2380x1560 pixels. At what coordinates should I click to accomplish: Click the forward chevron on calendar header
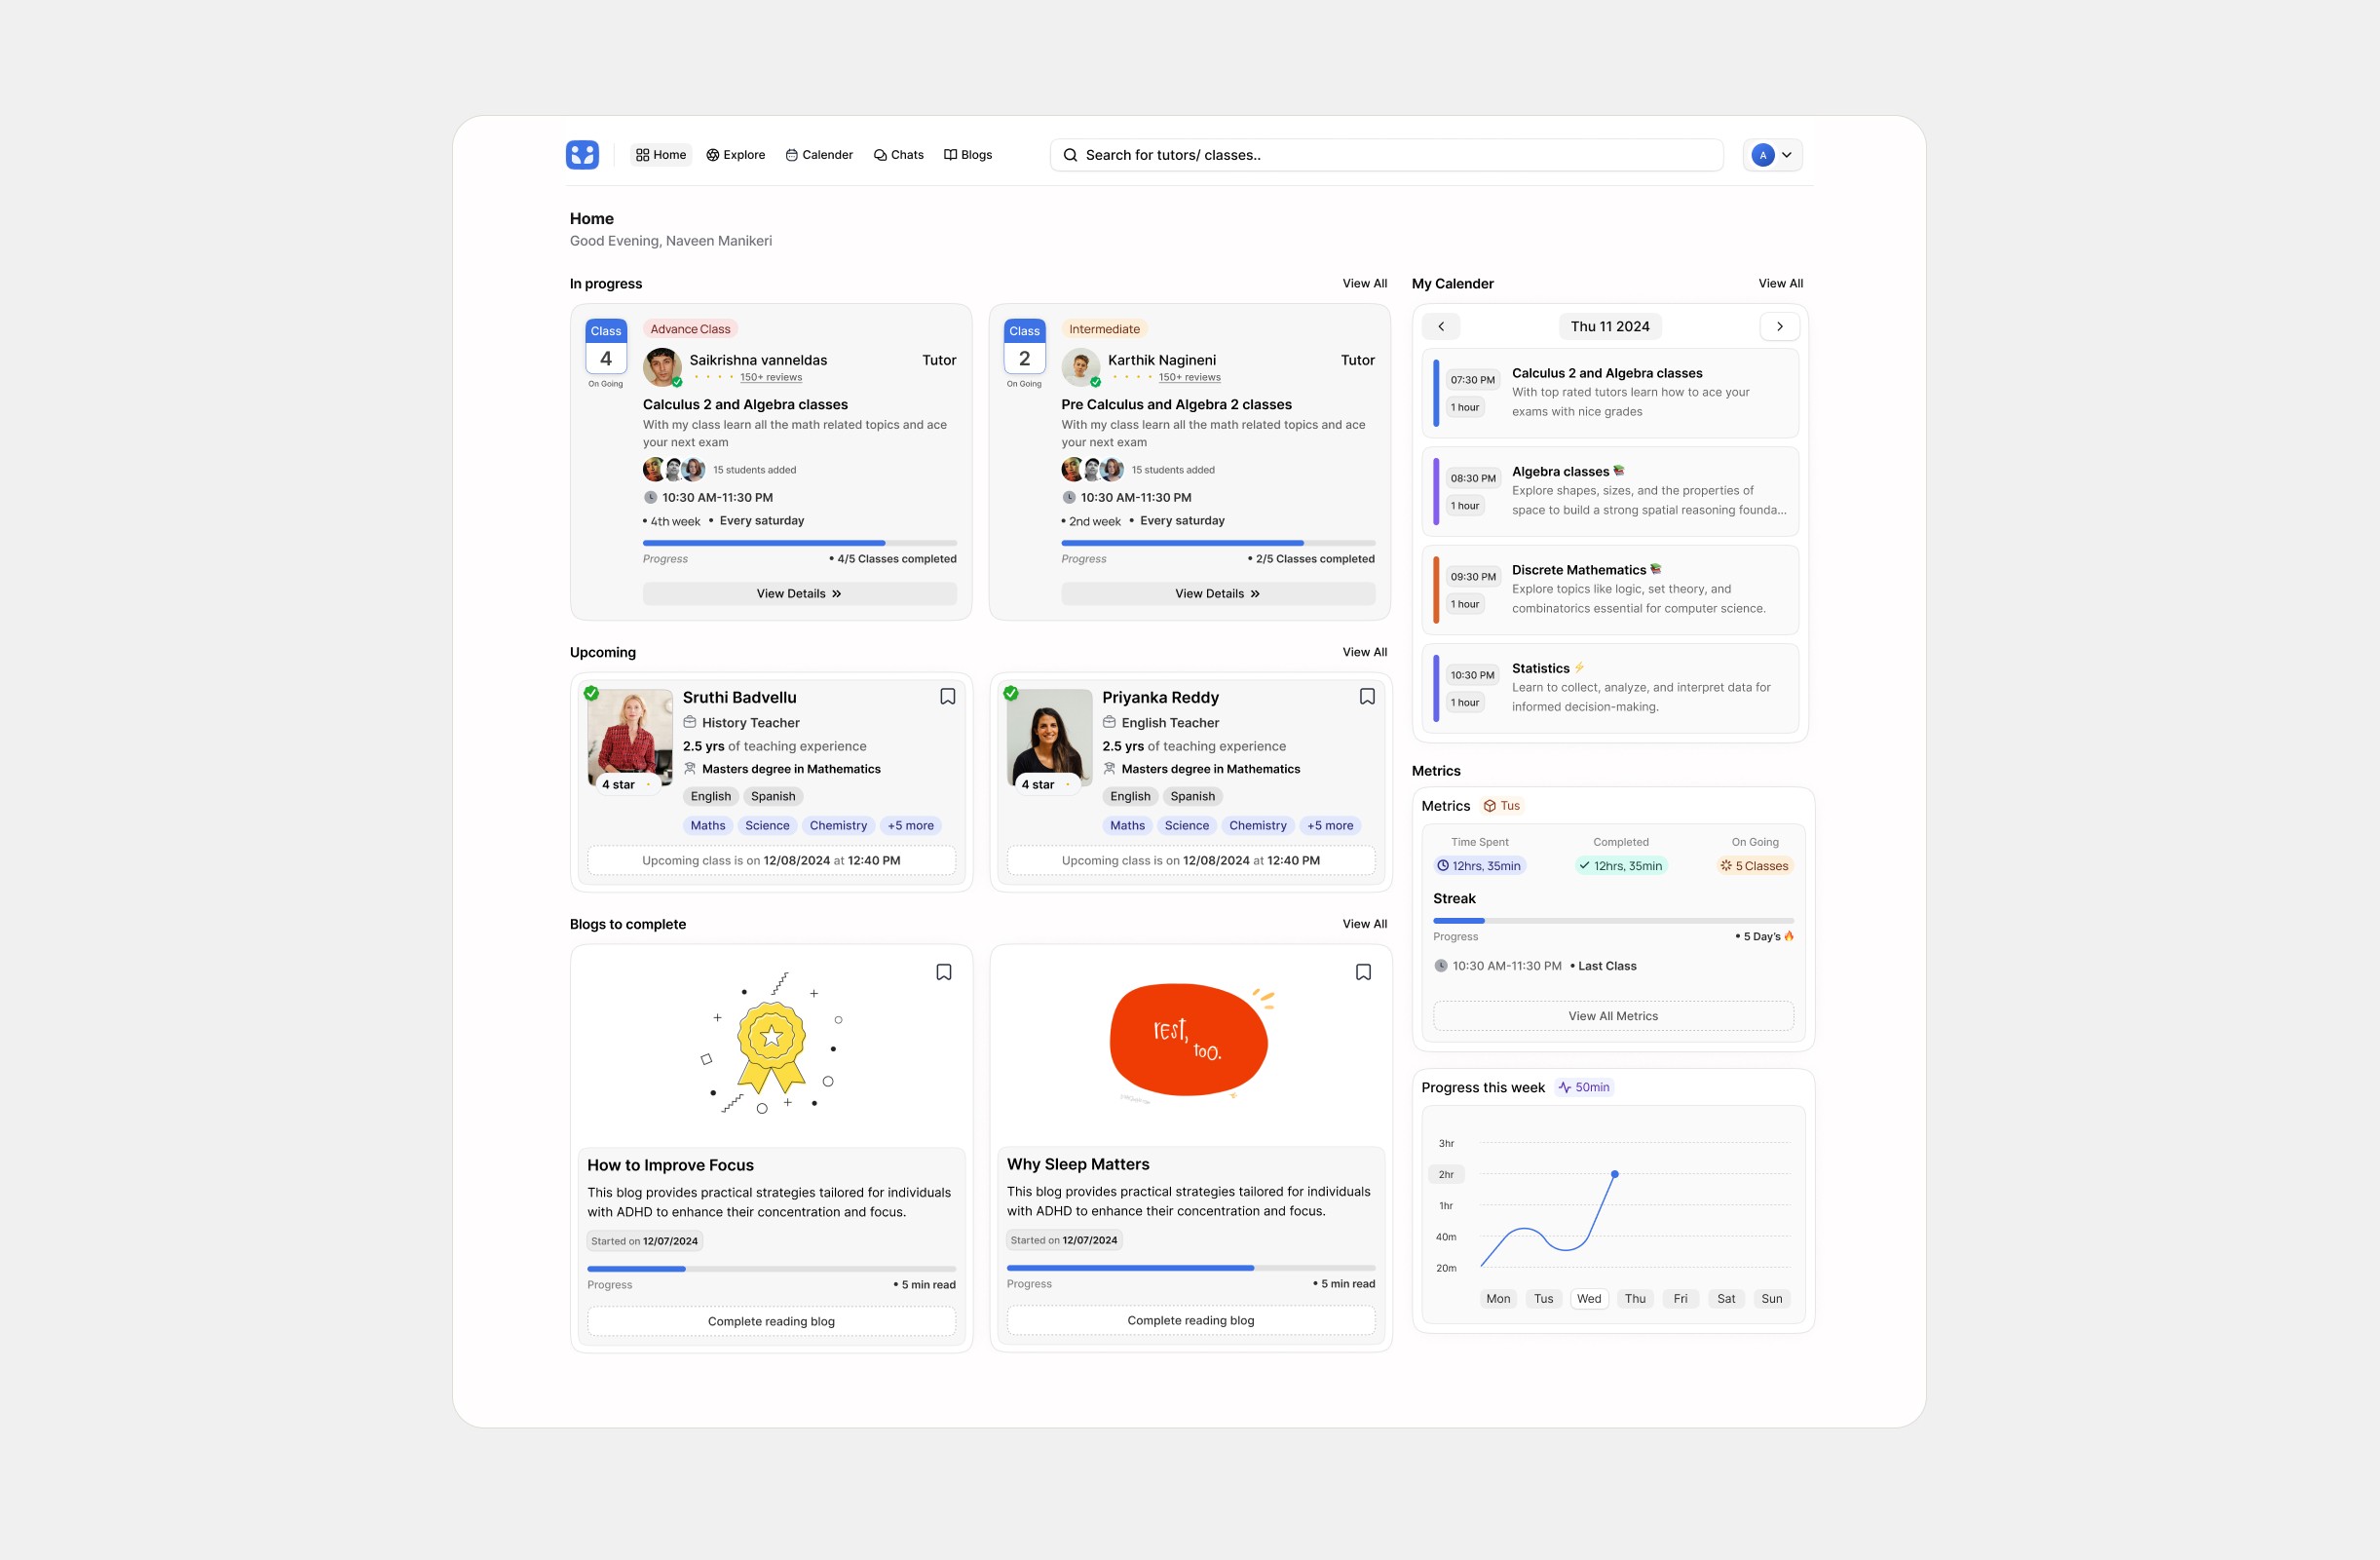click(x=1779, y=329)
